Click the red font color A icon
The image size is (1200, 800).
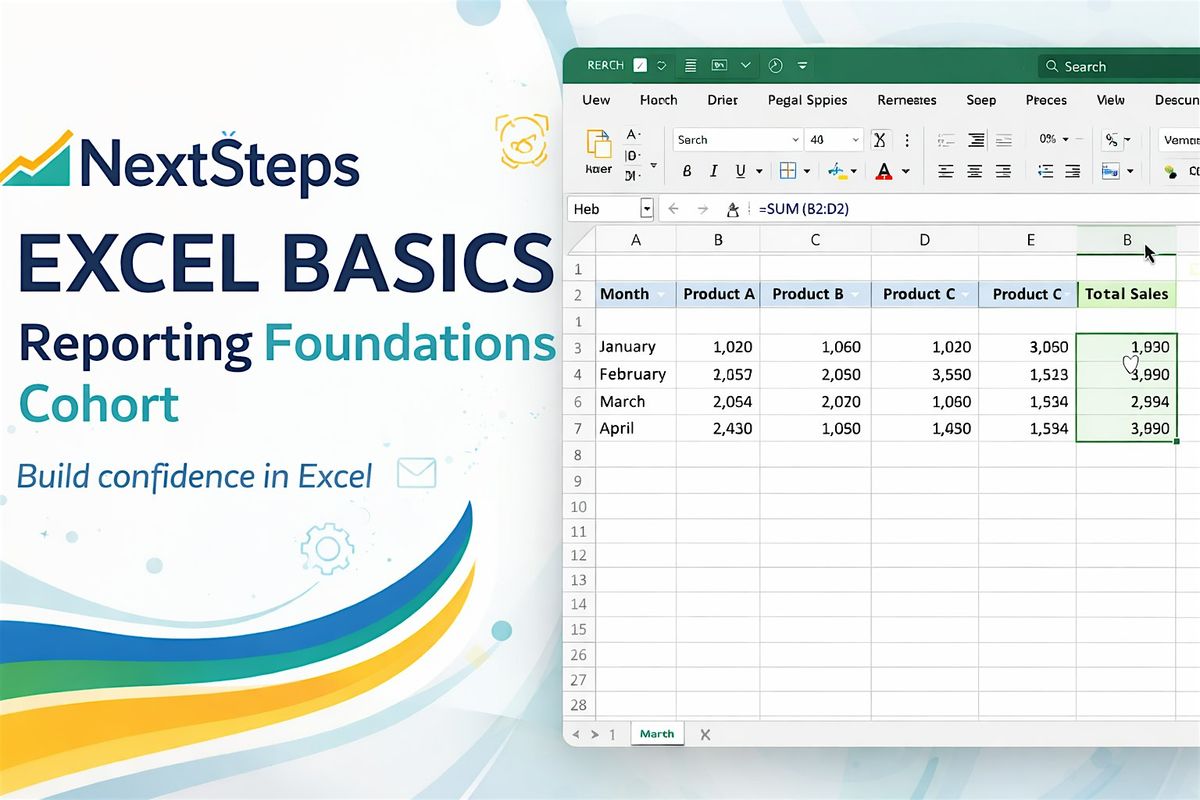(883, 171)
